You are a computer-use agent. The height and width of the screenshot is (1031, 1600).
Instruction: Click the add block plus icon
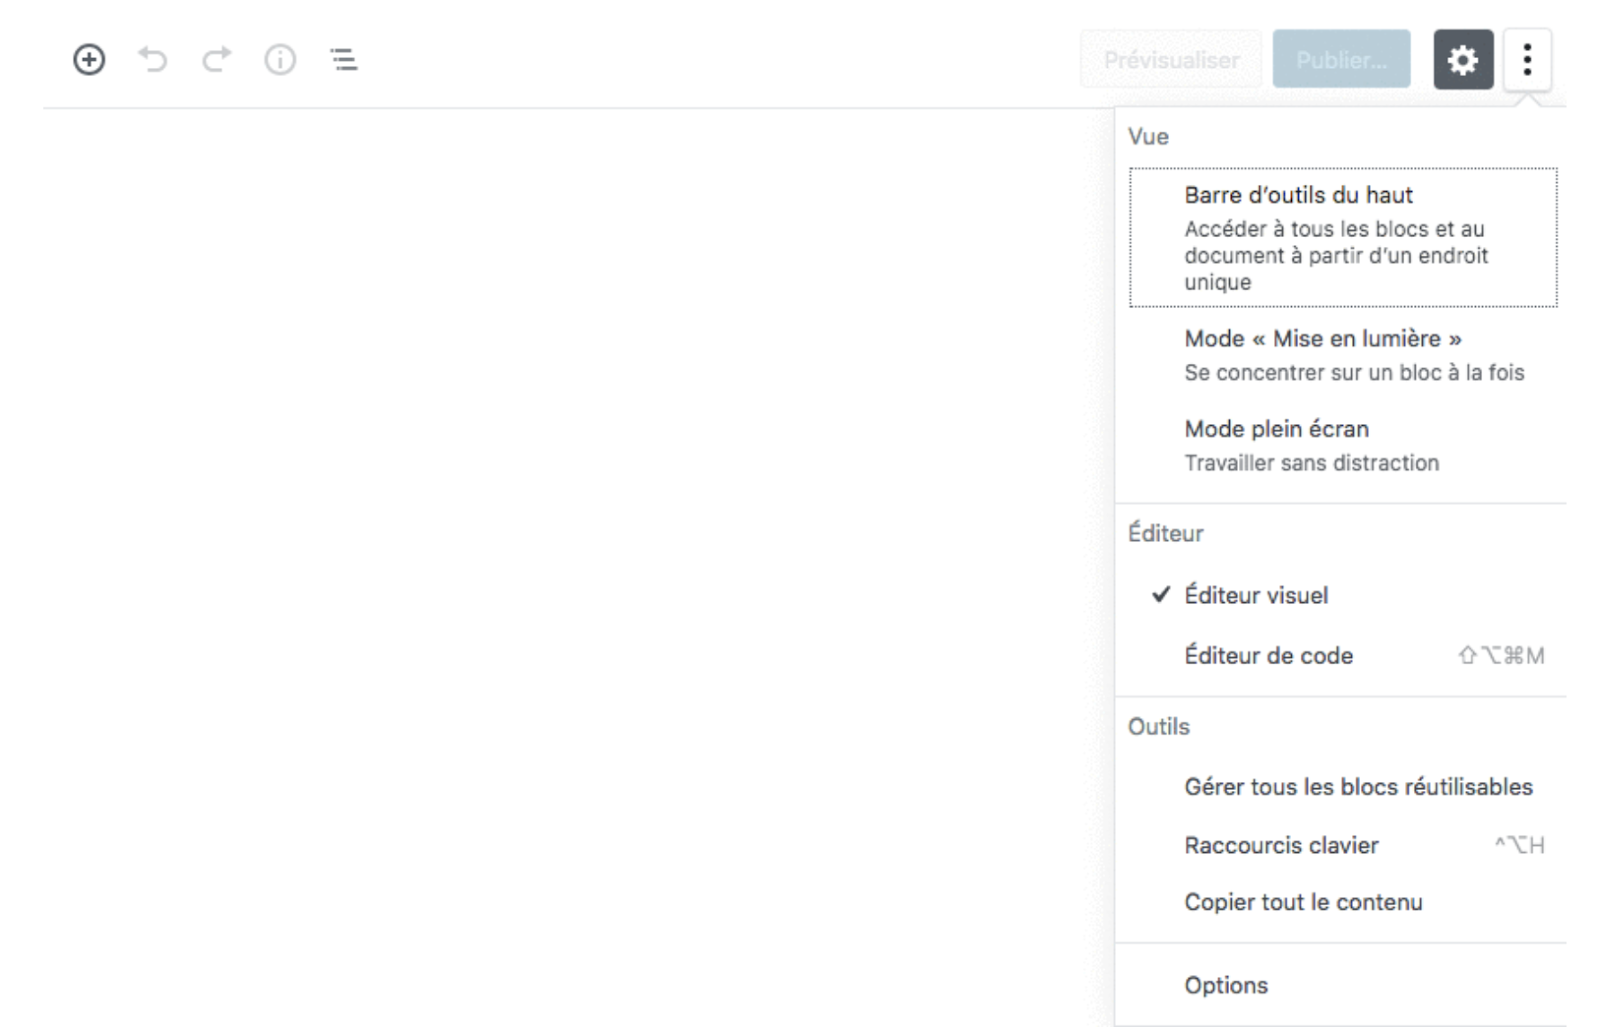[89, 60]
